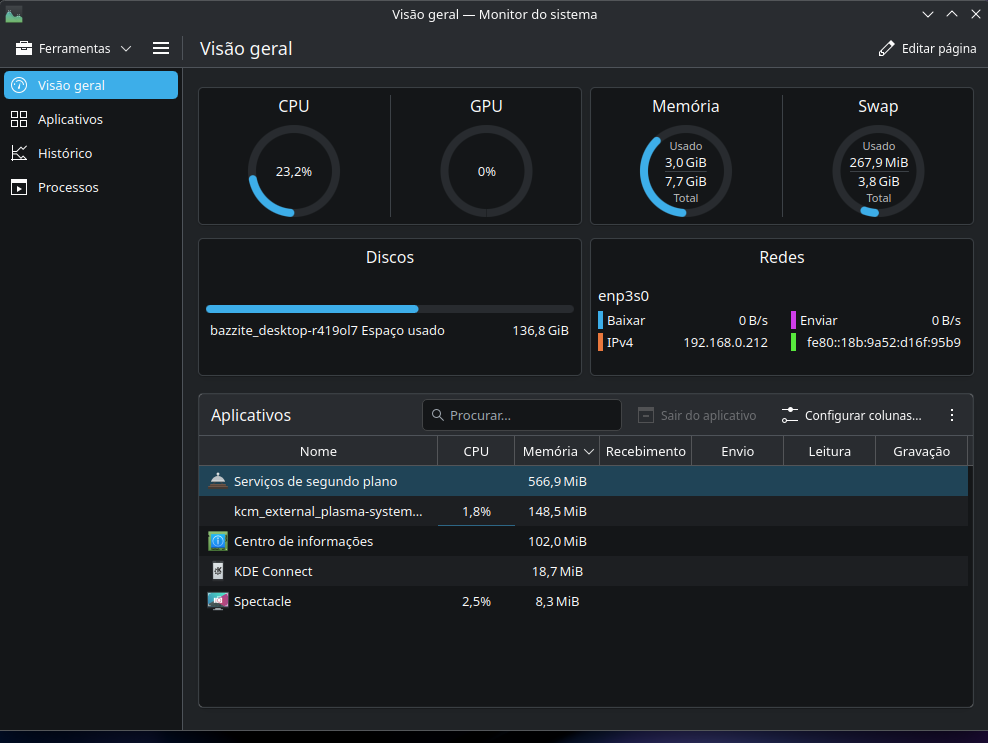Select the Spectacle row
Viewport: 988px width, 743px height.
point(583,601)
